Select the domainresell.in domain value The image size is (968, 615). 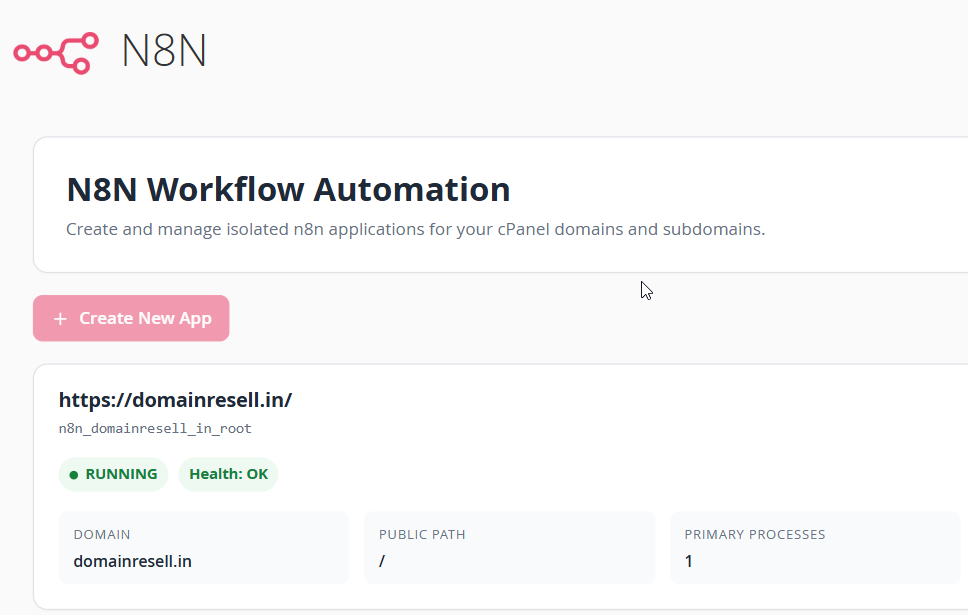133,561
